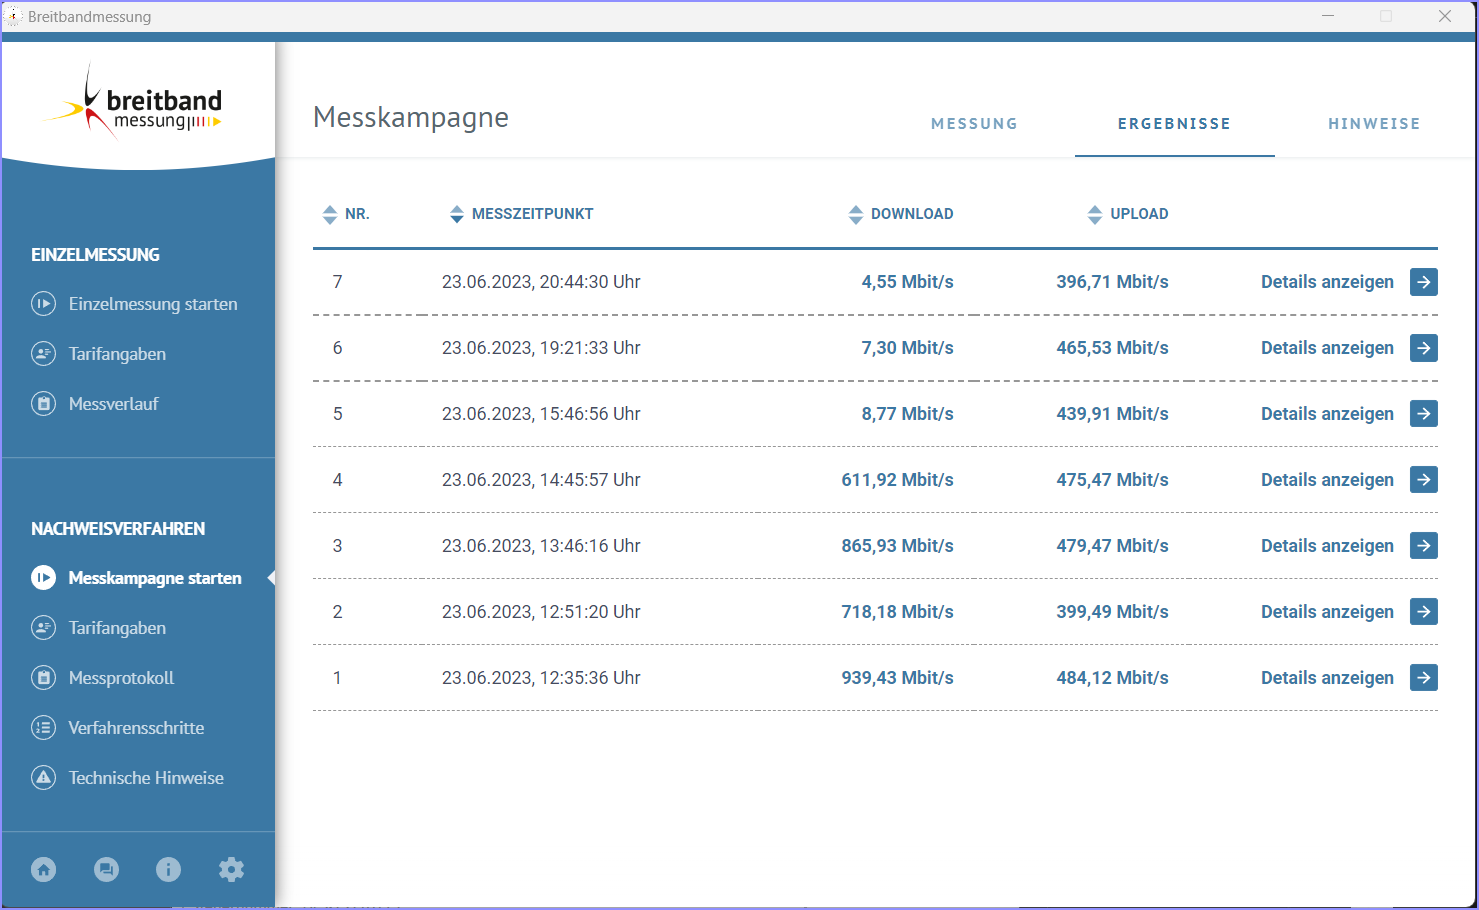Image resolution: width=1479 pixels, height=910 pixels.
Task: Click the EINZELMESSUNG section header
Action: pos(95,255)
